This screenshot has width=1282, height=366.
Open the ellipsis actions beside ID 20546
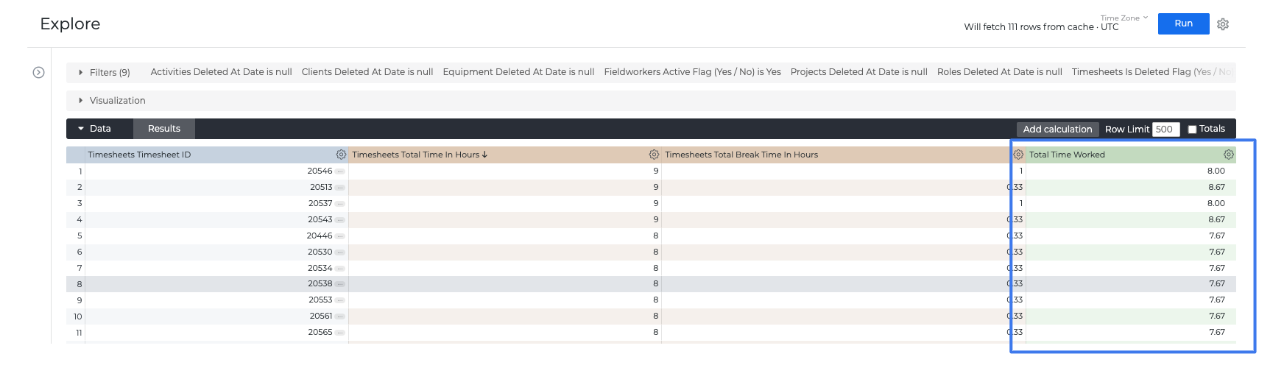tap(340, 171)
